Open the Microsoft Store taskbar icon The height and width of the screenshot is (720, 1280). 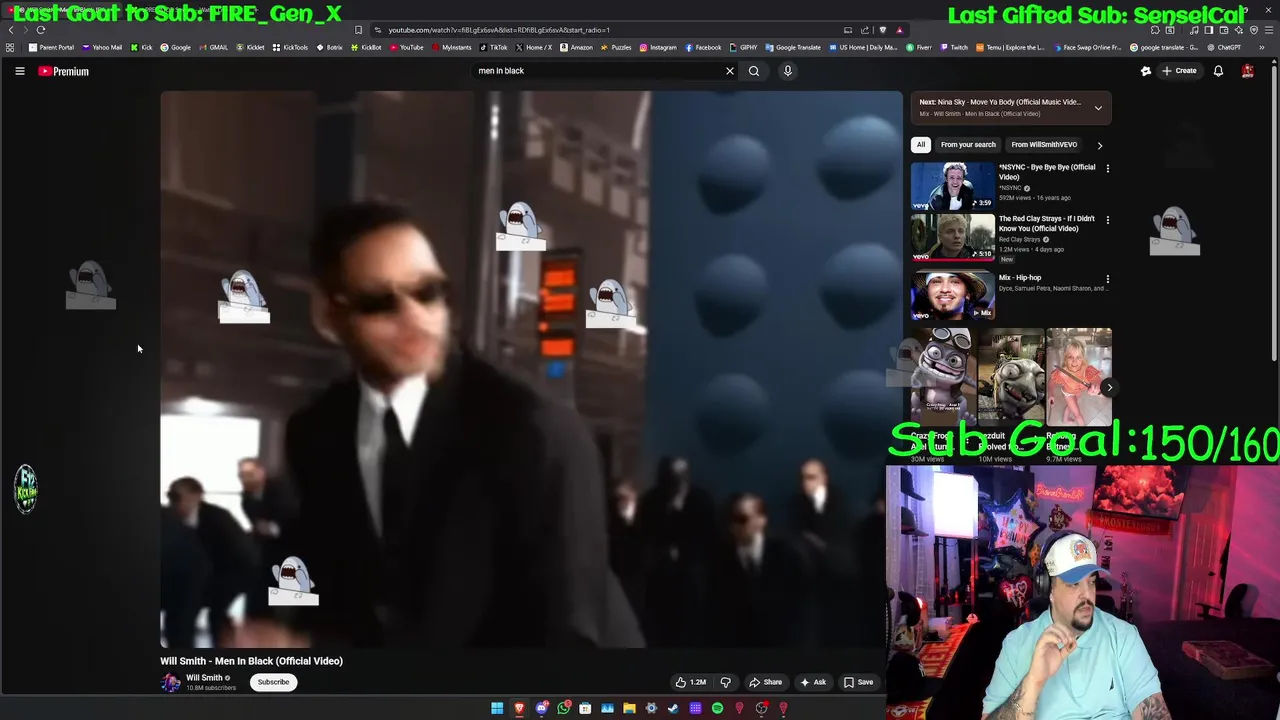[585, 708]
